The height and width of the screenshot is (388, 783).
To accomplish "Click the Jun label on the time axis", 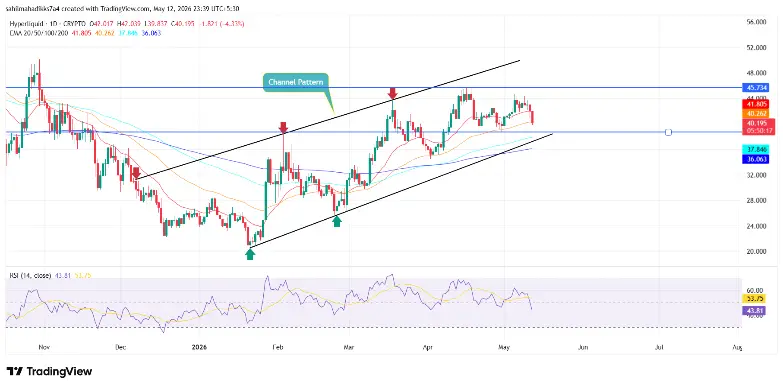I will (x=583, y=347).
